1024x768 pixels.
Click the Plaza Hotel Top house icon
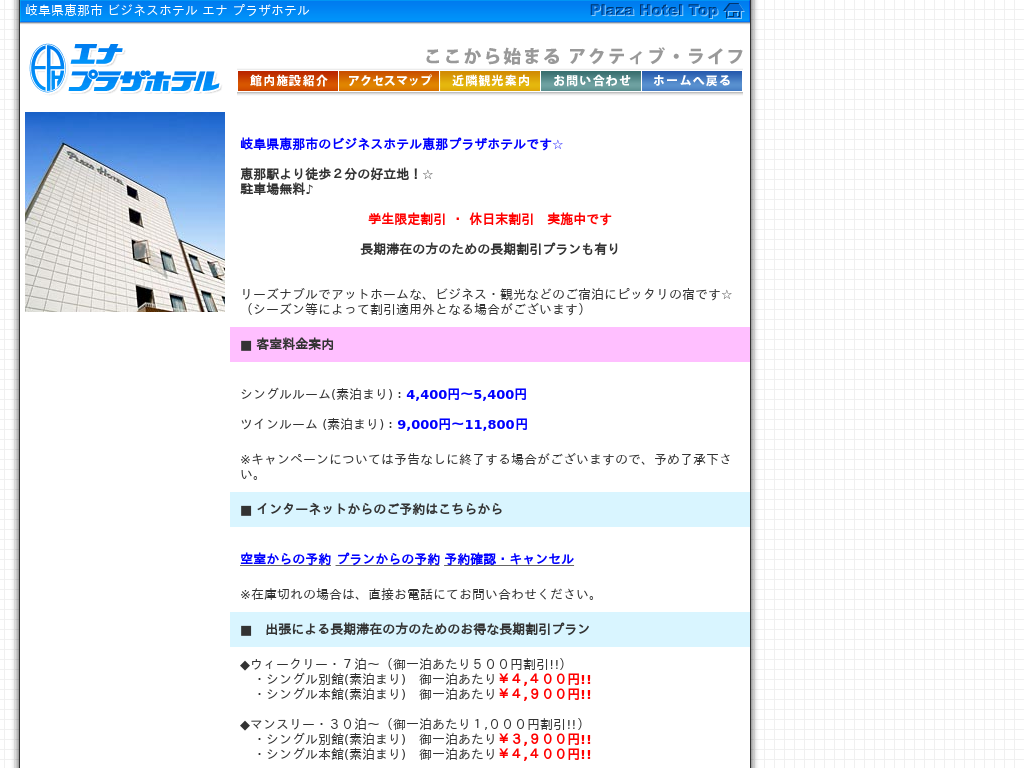point(734,10)
